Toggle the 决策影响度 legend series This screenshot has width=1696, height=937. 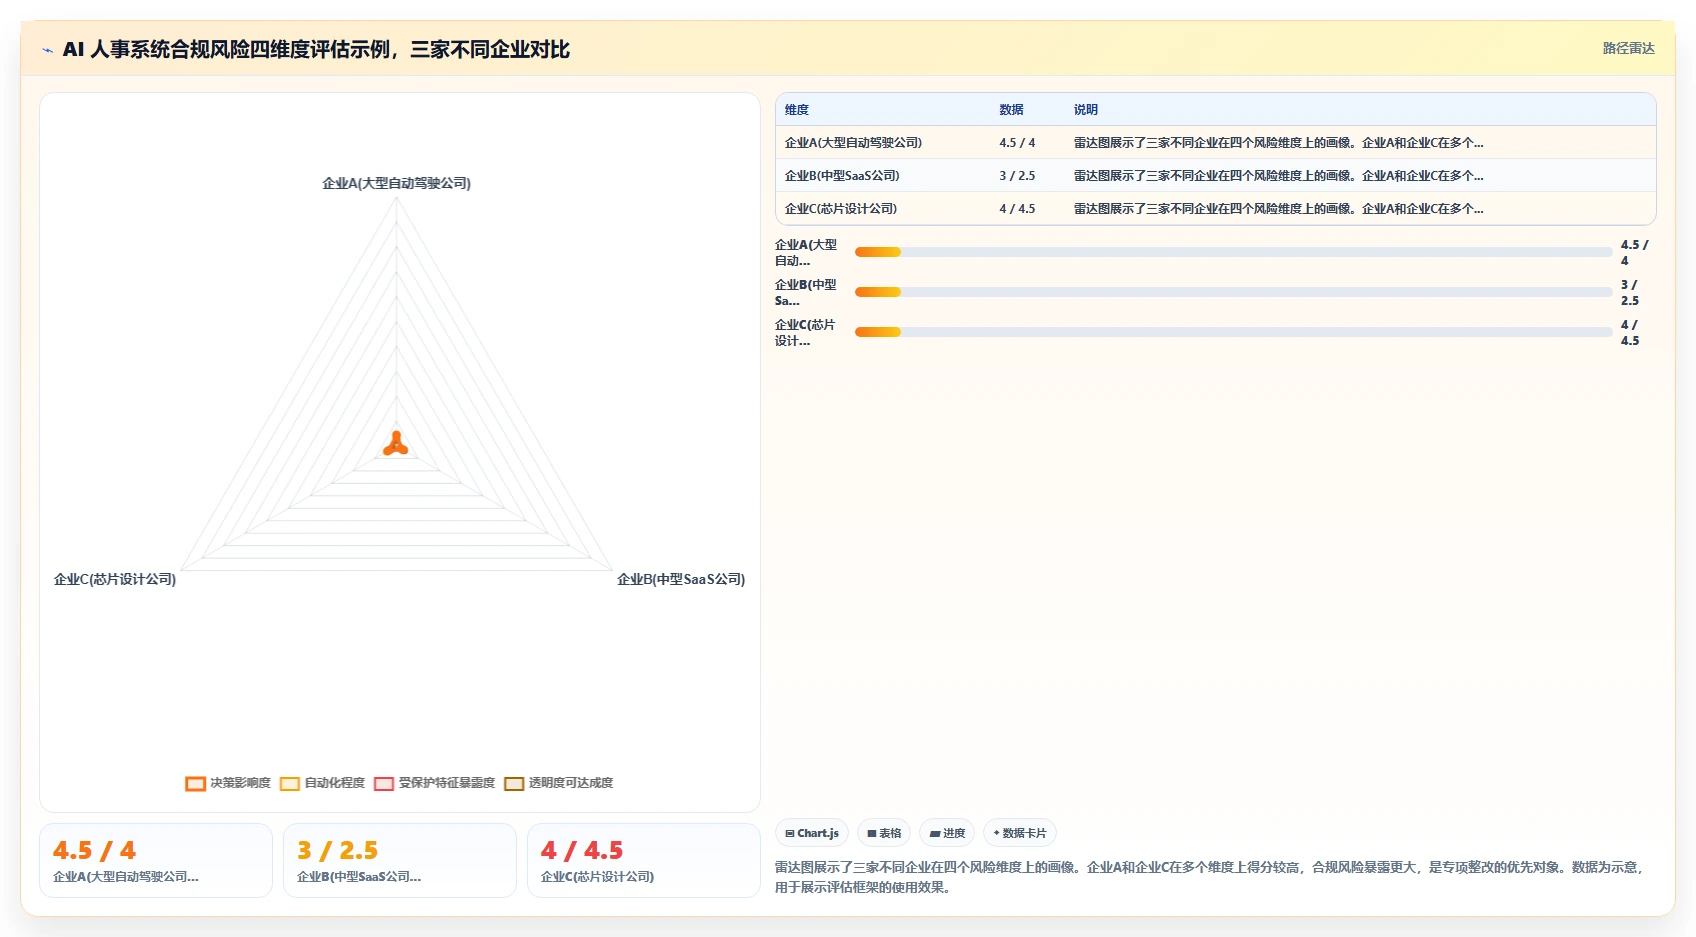[x=228, y=783]
